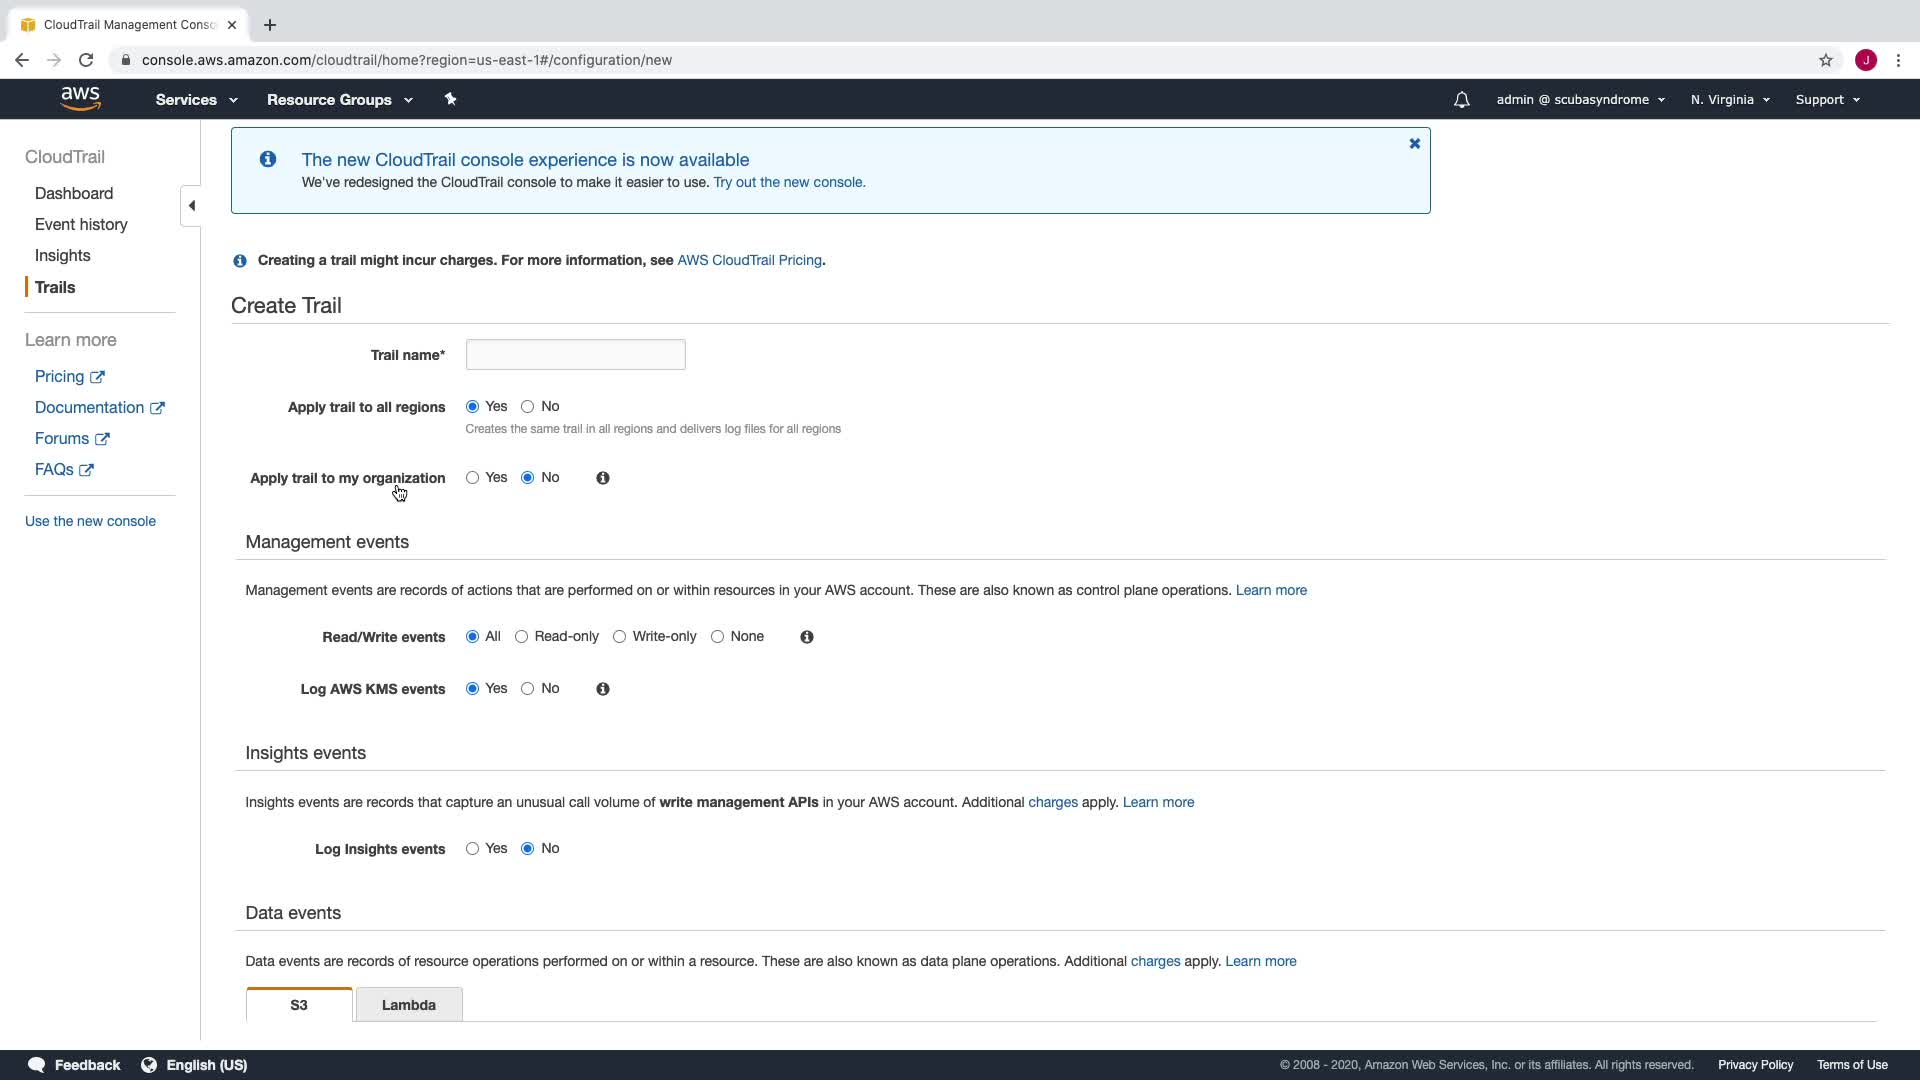Click info icon beside Read/Write events
1920x1080 pixels.
(x=806, y=637)
